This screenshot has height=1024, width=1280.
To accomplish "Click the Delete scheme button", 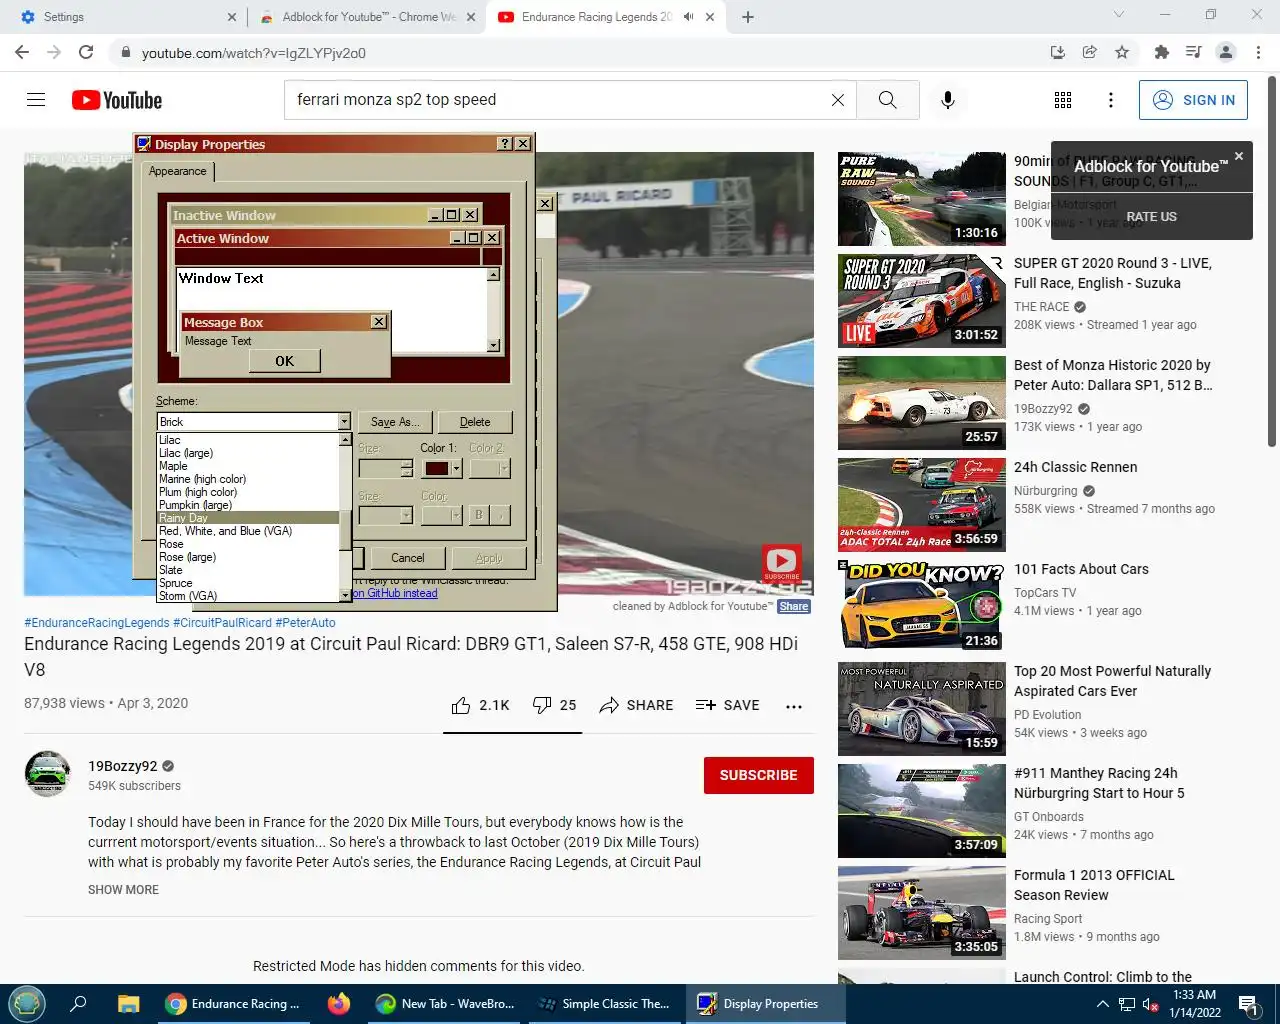I will [x=475, y=422].
